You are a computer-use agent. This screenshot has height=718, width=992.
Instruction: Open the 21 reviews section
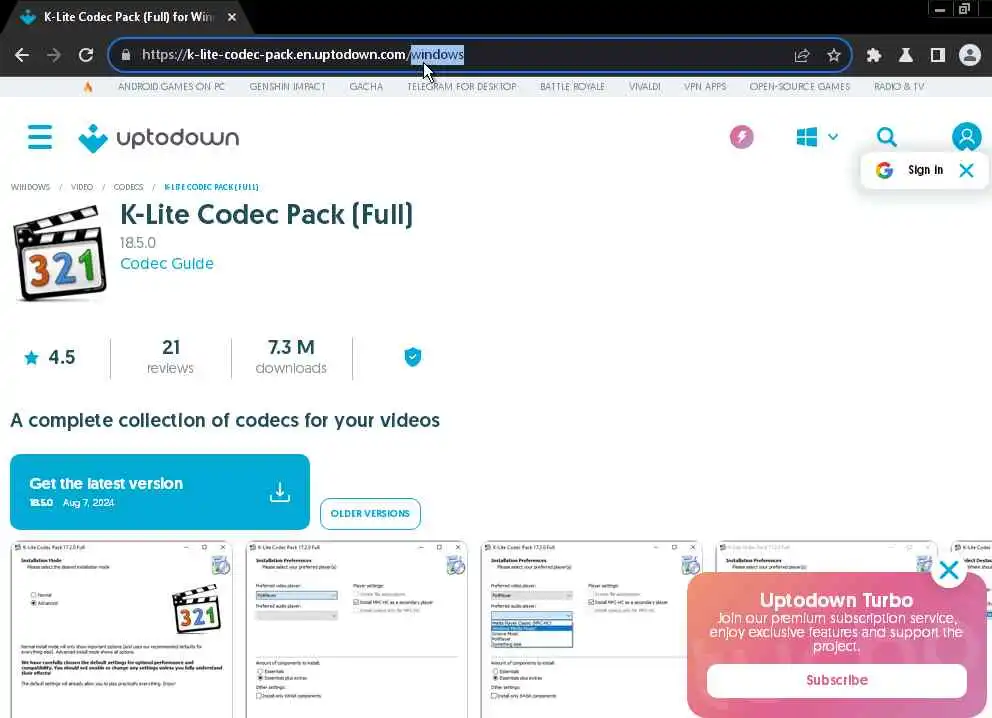(170, 357)
